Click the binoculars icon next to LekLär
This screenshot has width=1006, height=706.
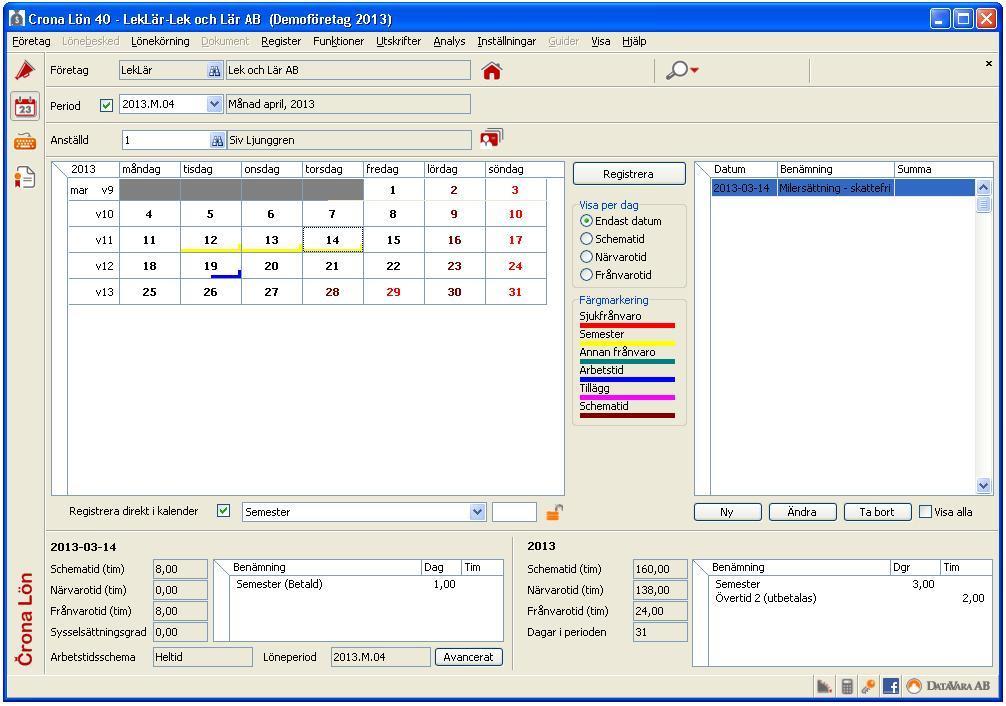[214, 71]
